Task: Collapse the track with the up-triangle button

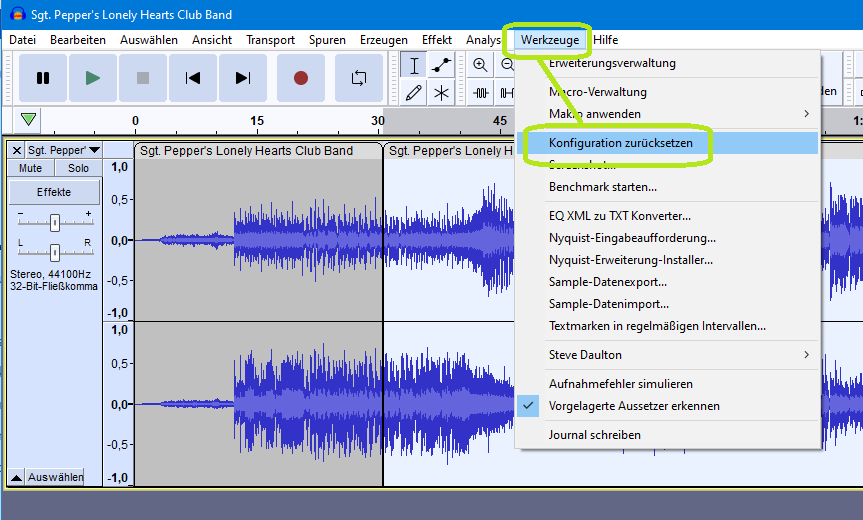Action: click(17, 477)
